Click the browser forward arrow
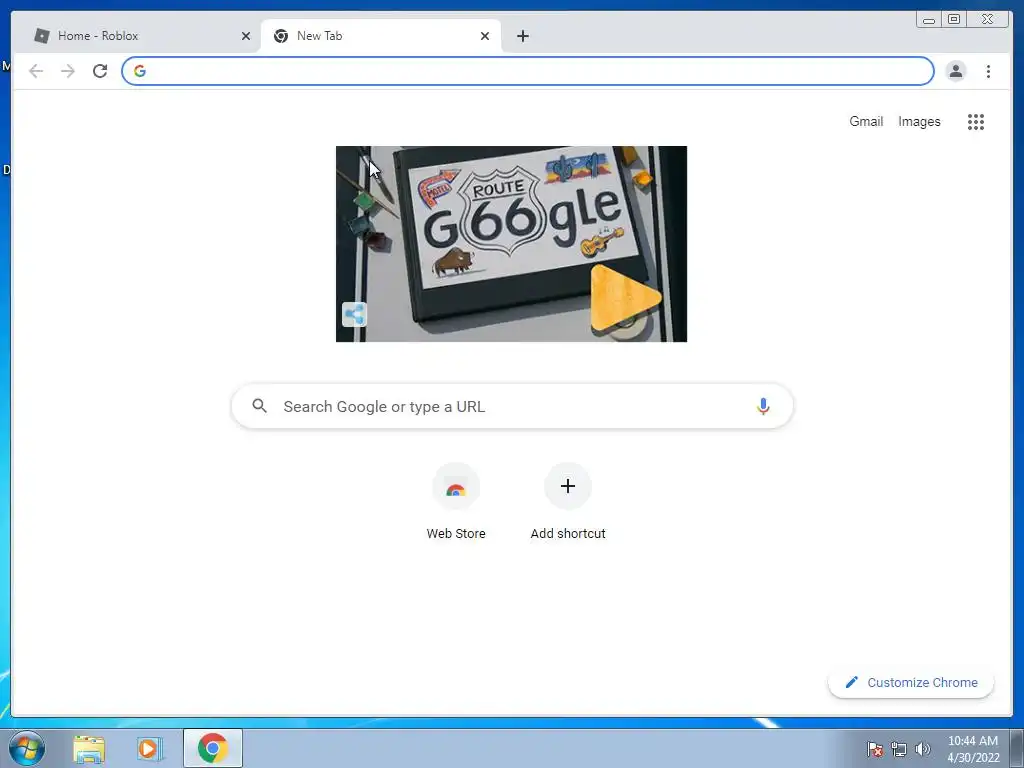The image size is (1024, 768). click(68, 71)
